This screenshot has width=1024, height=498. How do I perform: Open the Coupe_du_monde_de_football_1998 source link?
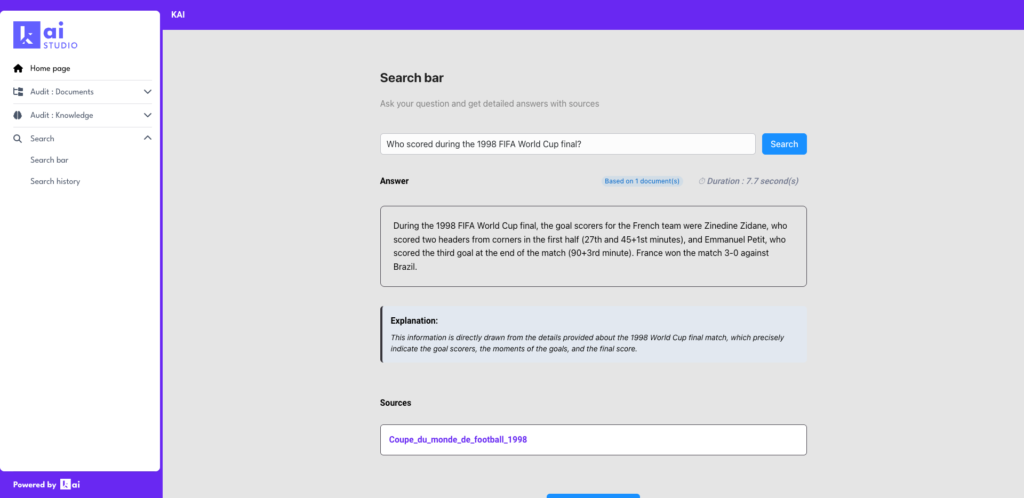pyautogui.click(x=458, y=439)
